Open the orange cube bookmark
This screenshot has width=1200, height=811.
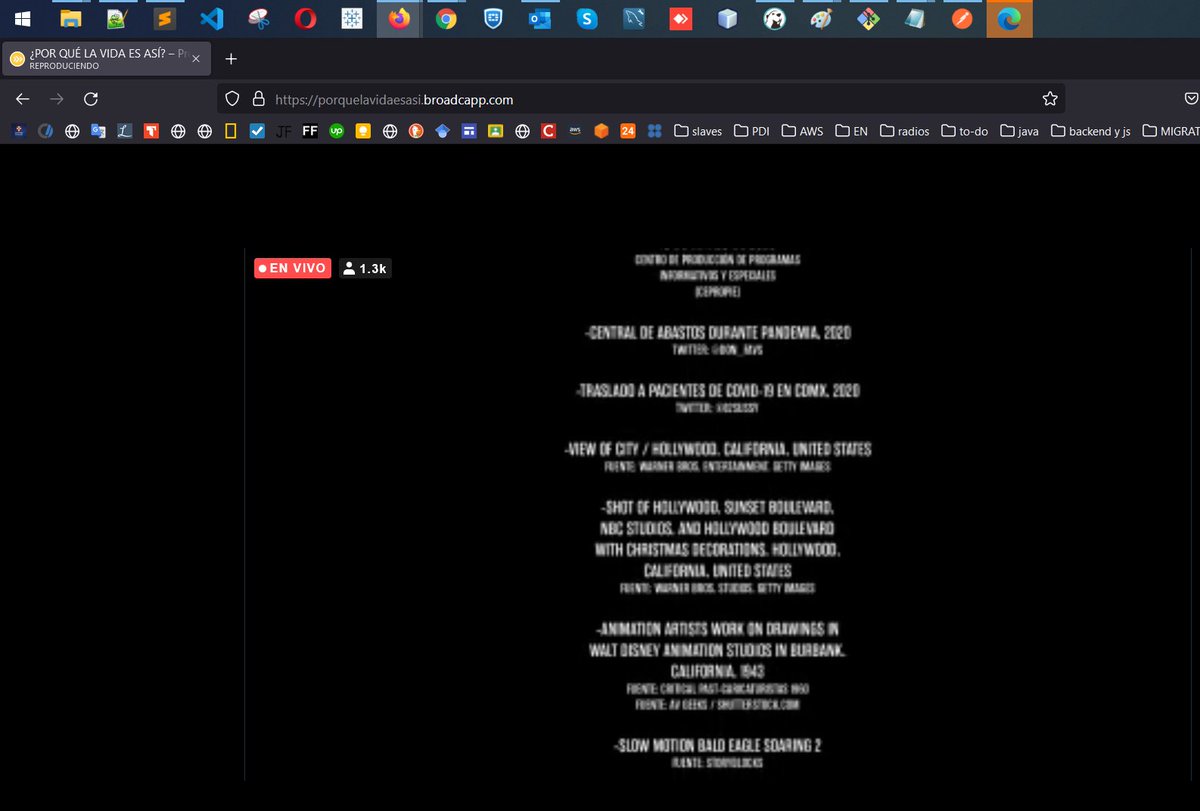click(601, 131)
